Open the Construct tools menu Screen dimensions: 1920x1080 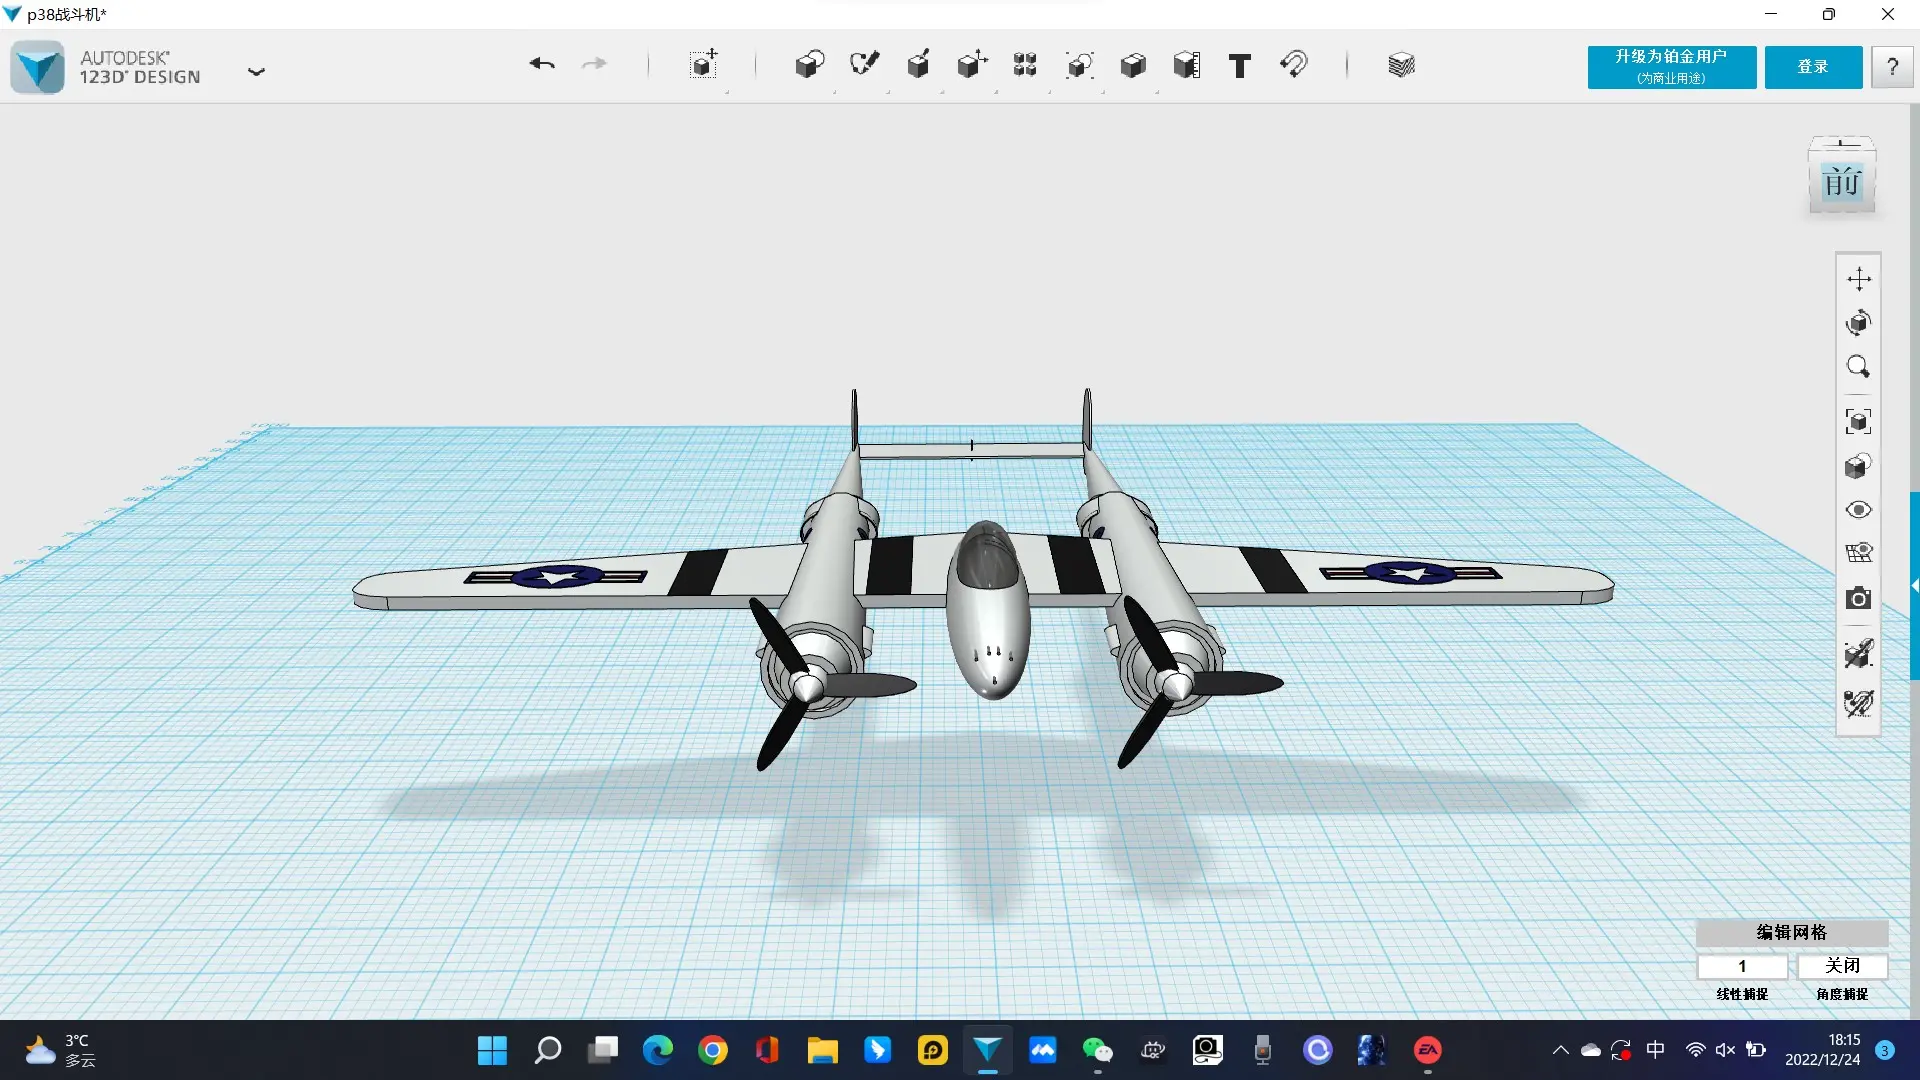coord(918,65)
